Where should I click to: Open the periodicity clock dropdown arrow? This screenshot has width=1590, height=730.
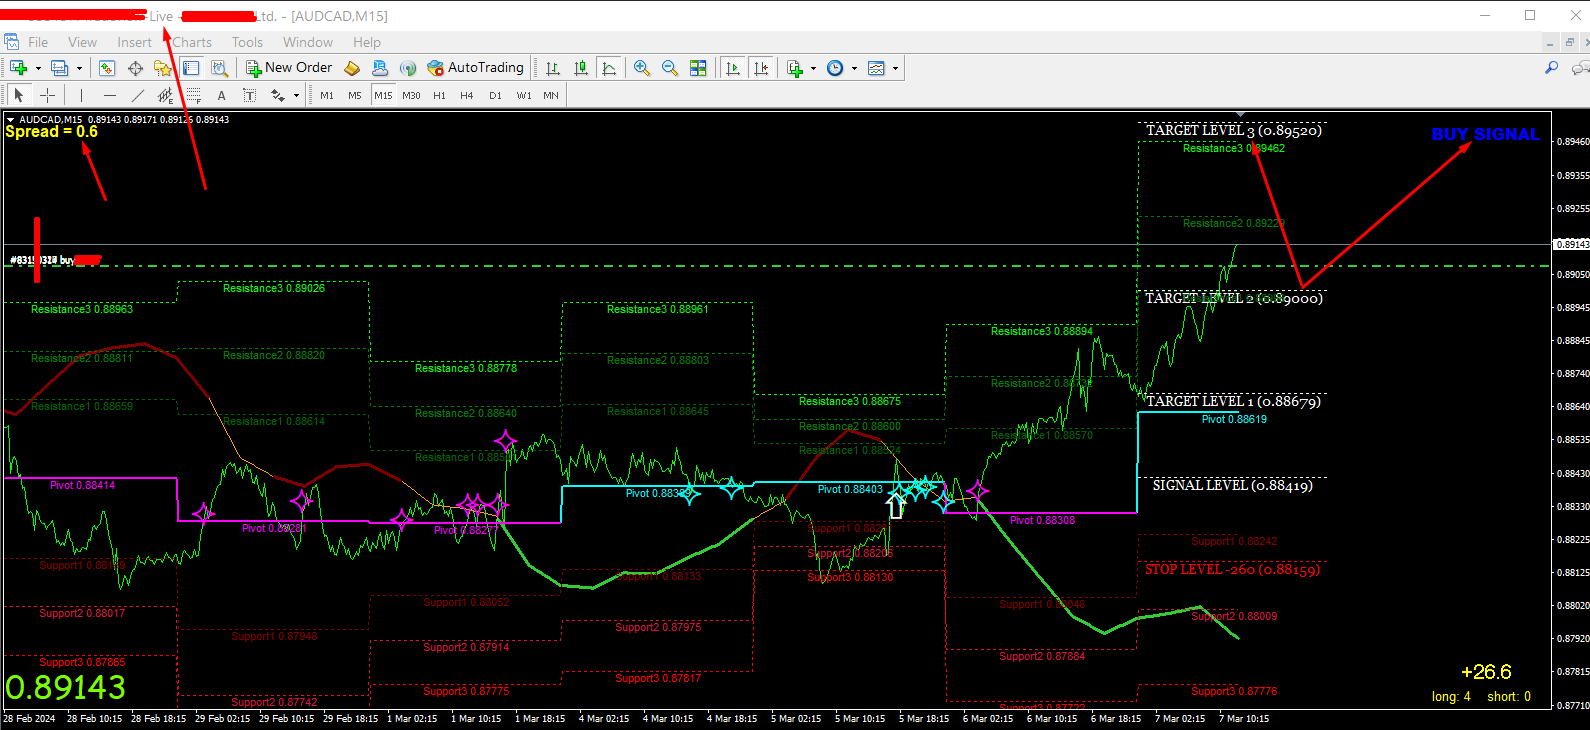point(854,68)
